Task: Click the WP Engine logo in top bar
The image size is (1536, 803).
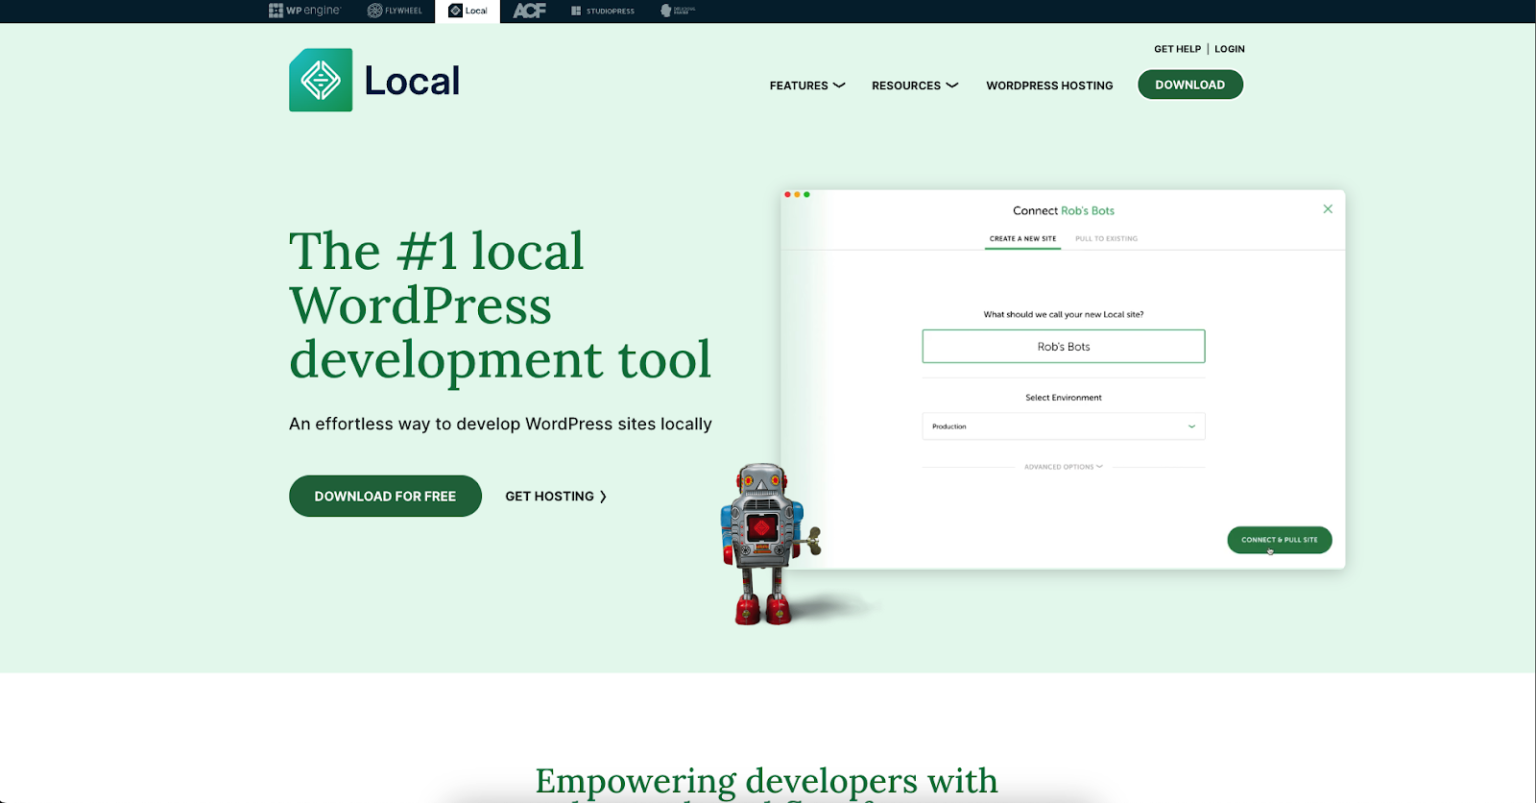Action: [x=304, y=11]
